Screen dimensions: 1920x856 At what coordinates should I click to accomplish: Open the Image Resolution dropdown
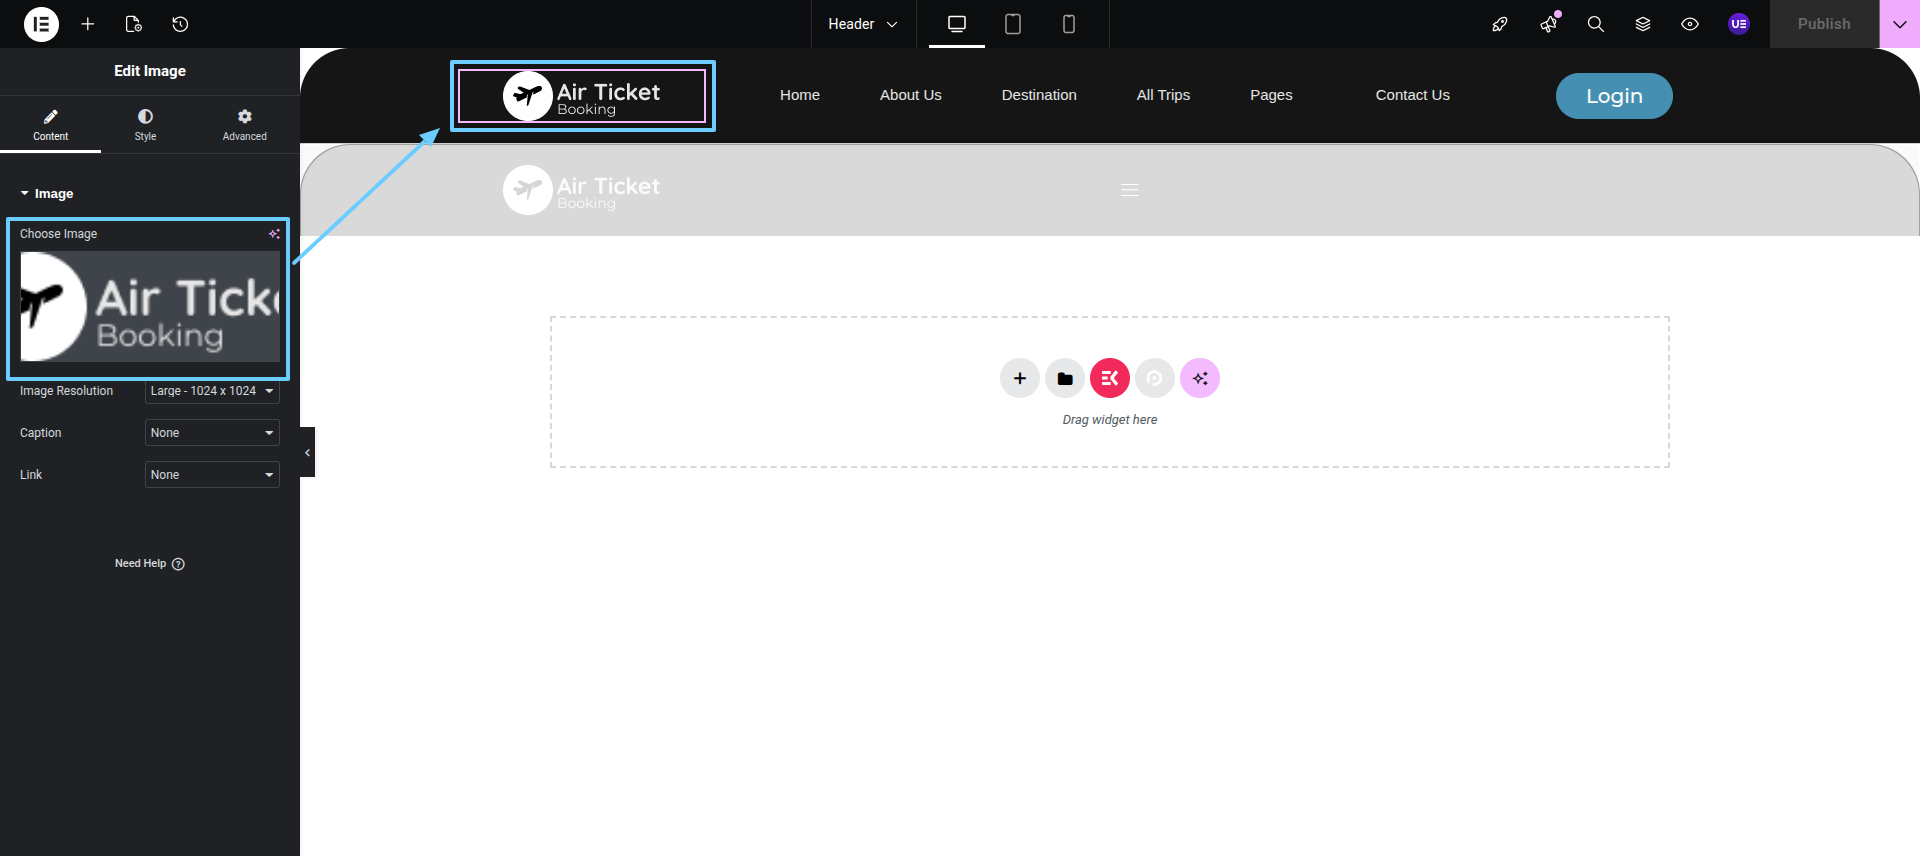[212, 391]
